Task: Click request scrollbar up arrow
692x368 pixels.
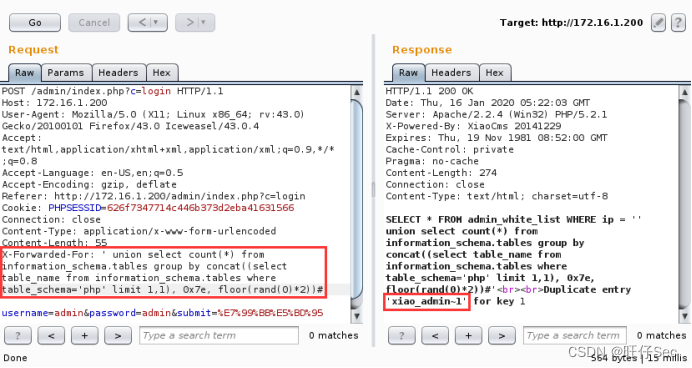Action: [x=357, y=92]
